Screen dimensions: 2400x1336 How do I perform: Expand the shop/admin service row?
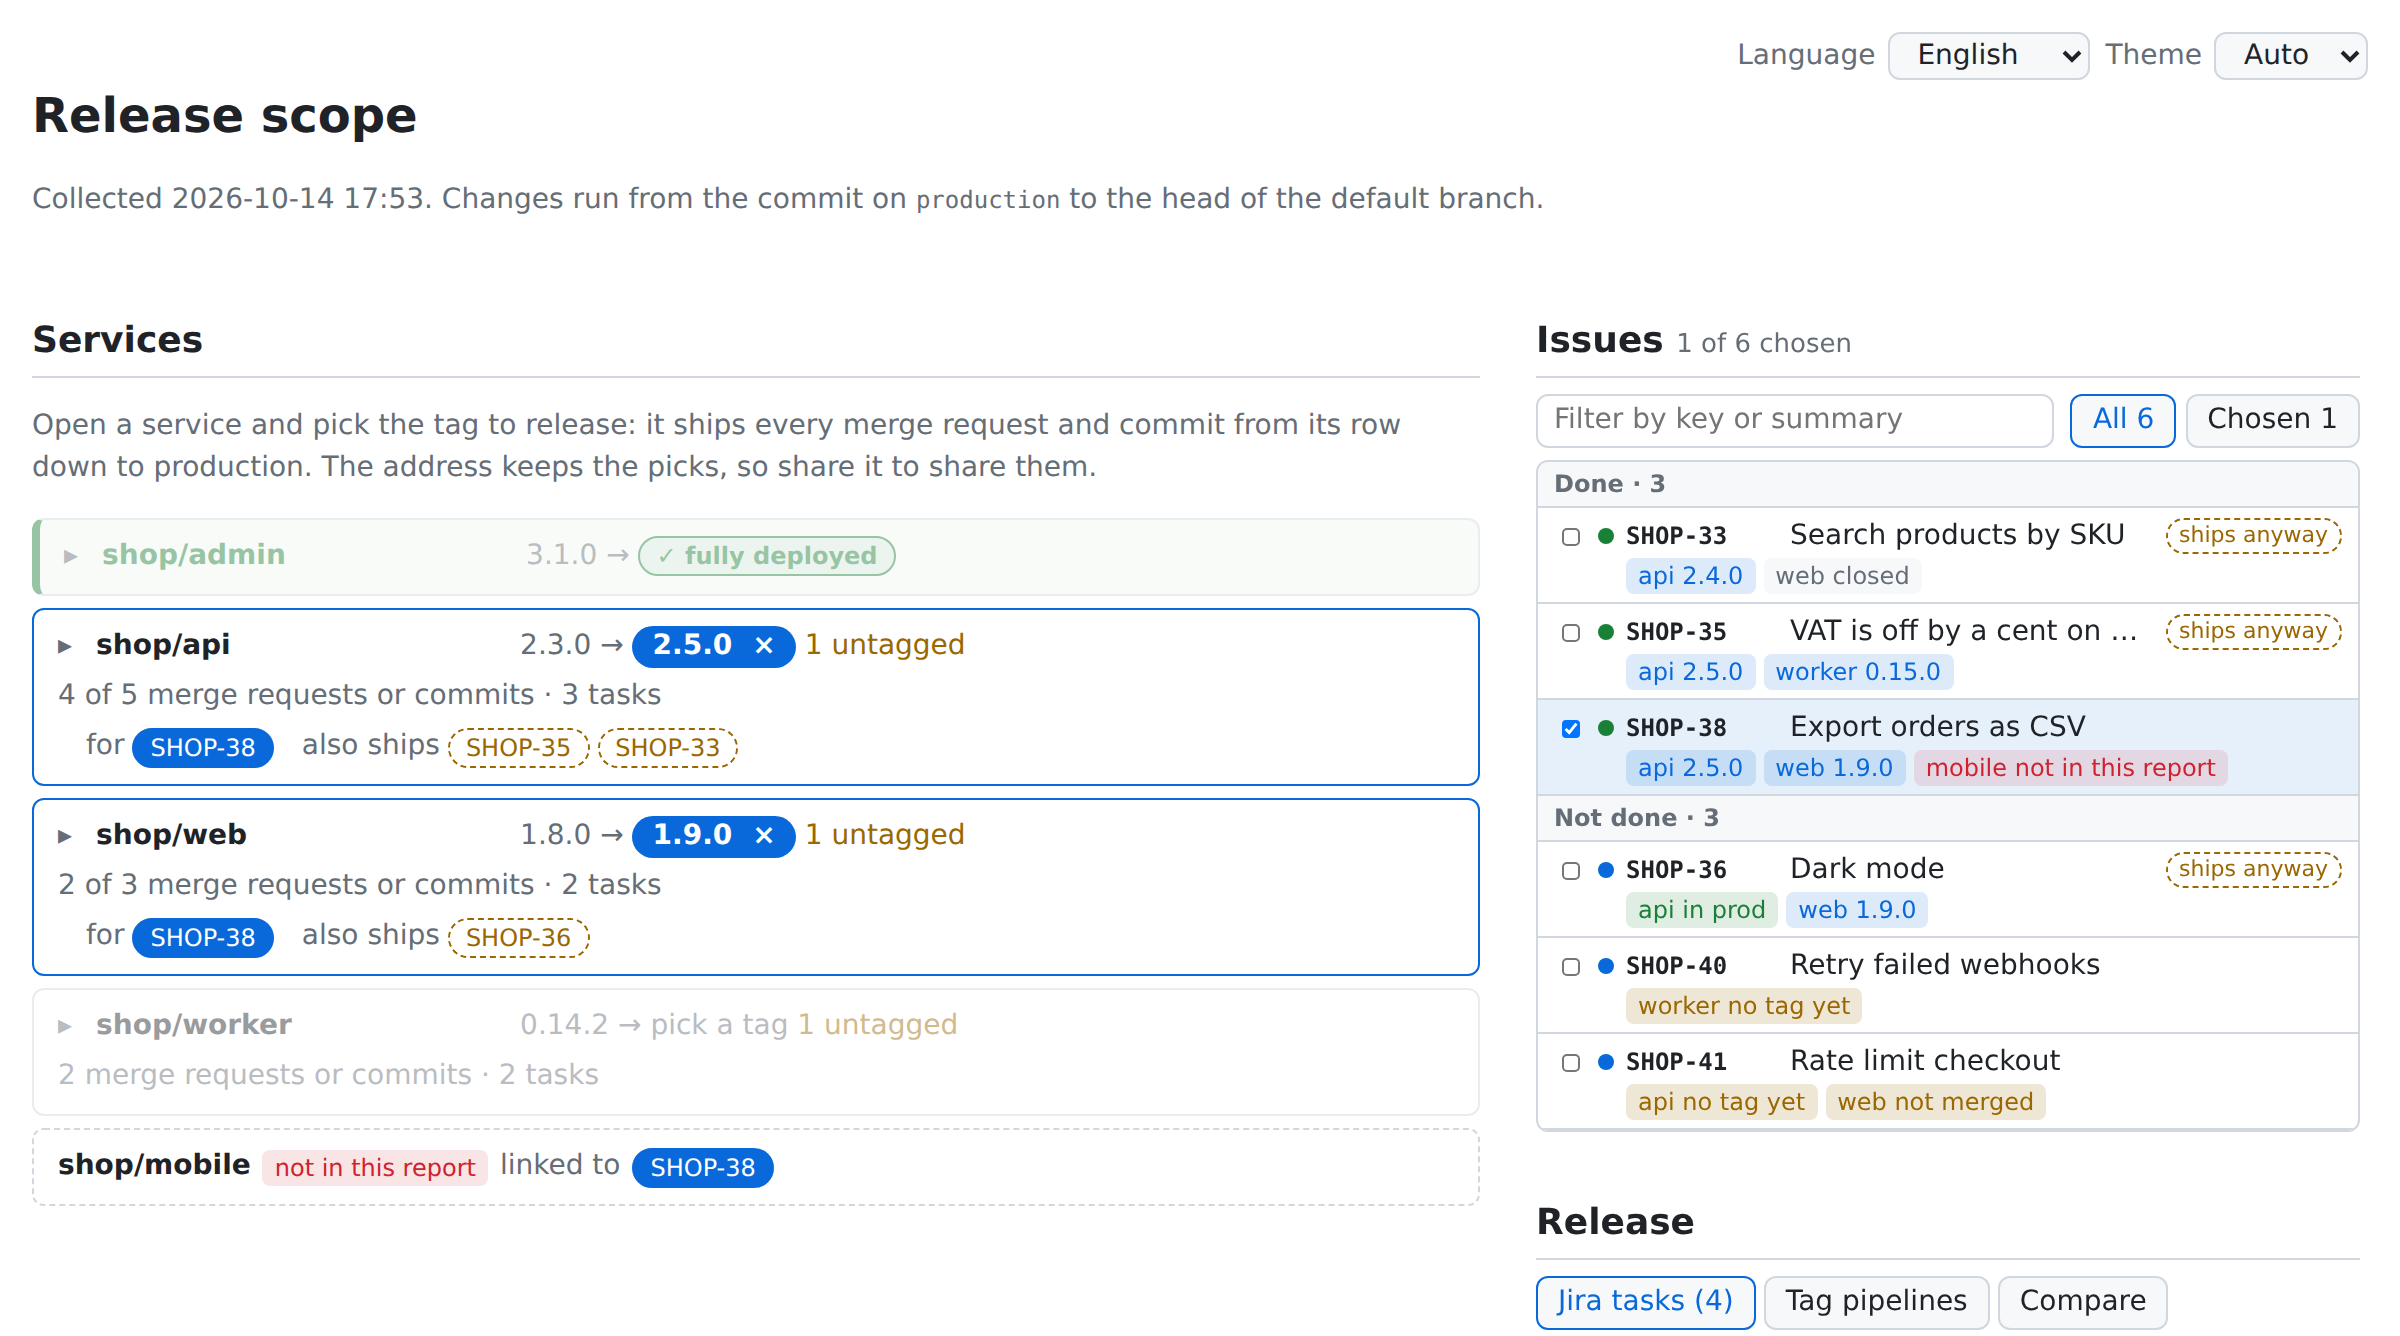coord(70,556)
